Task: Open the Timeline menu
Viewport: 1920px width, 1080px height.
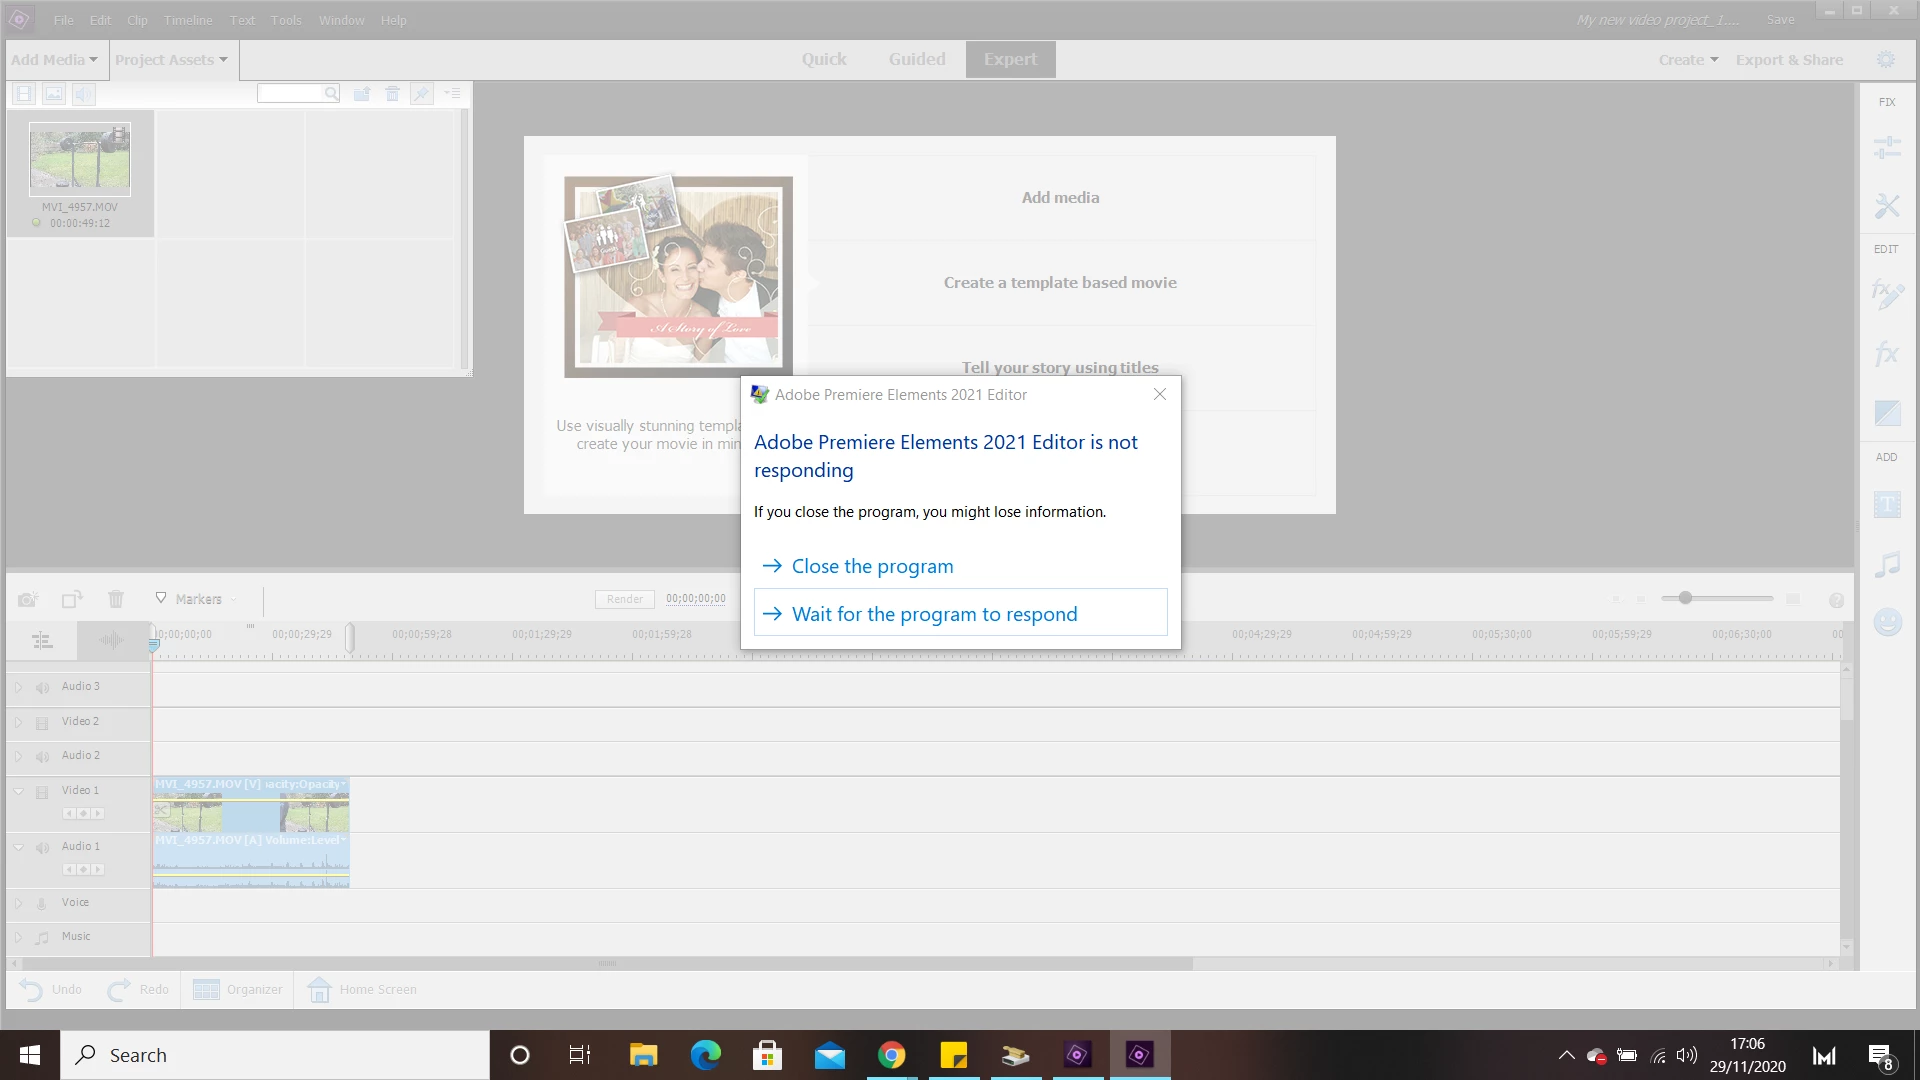Action: click(x=188, y=20)
